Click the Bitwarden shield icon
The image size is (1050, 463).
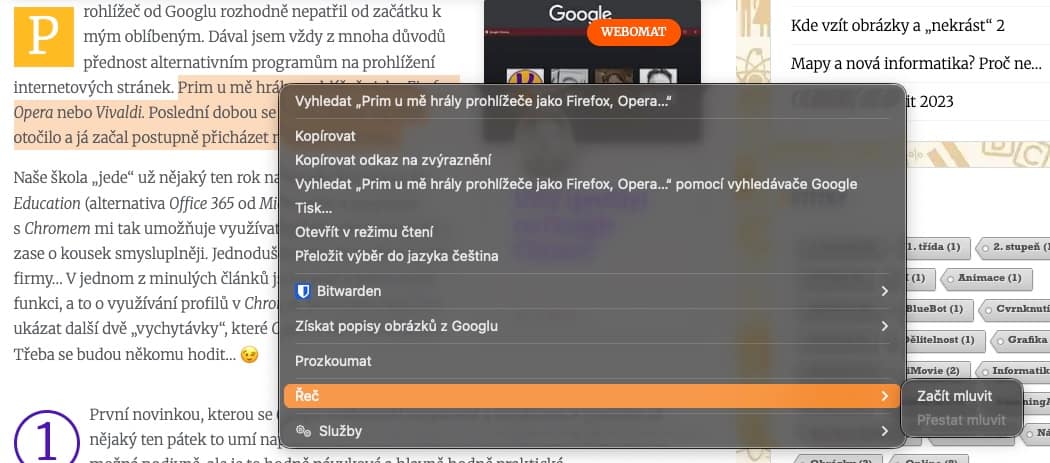(303, 291)
